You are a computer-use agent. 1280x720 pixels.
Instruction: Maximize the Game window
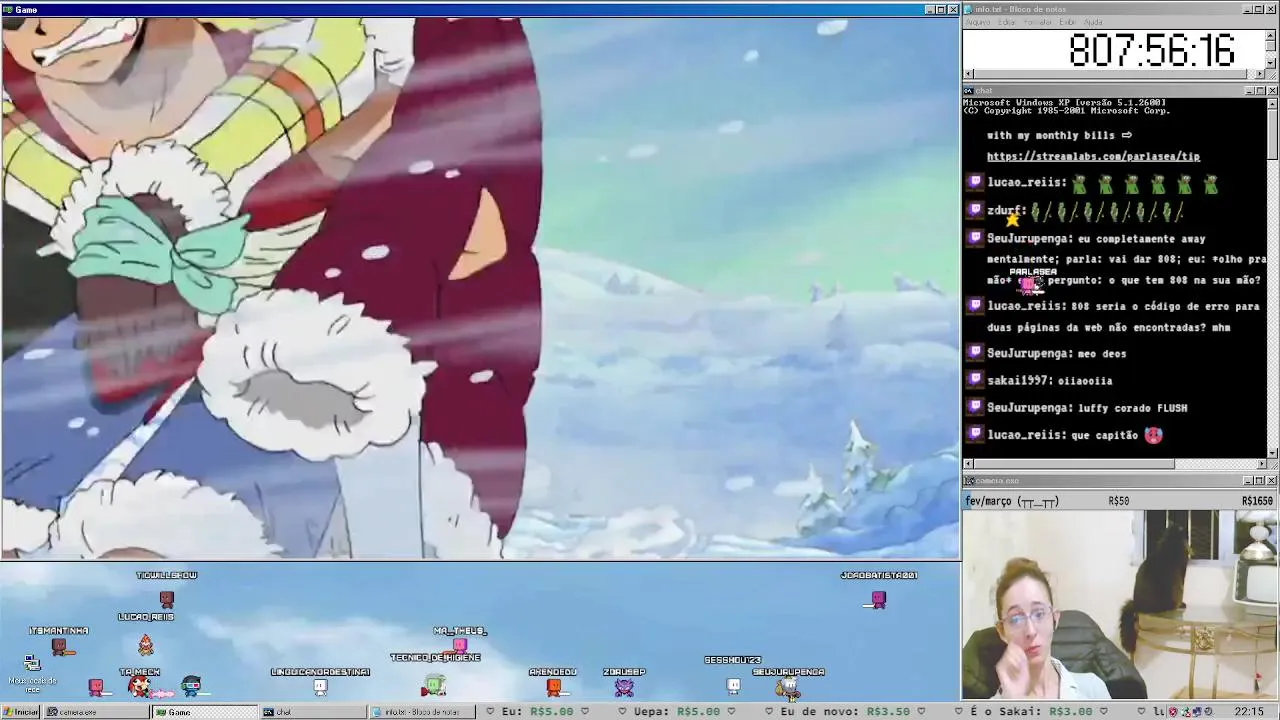940,9
